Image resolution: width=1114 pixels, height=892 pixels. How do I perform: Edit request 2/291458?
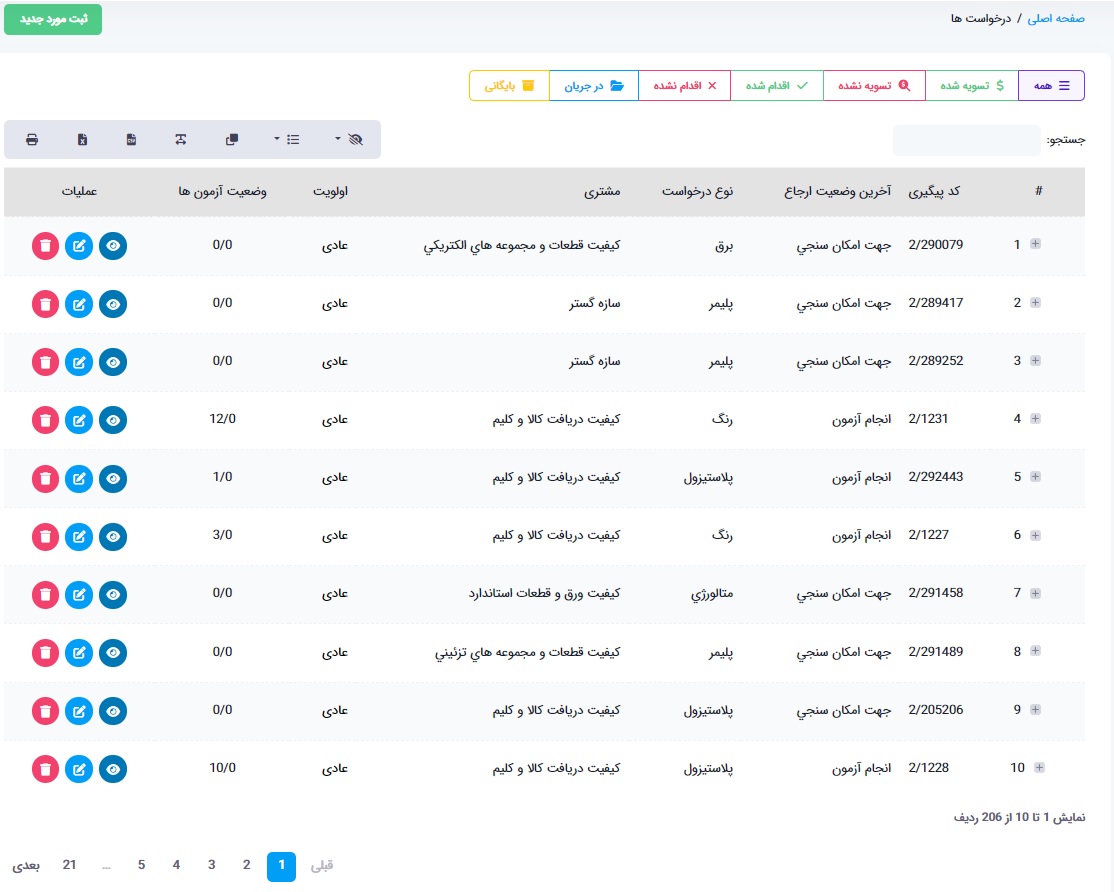coord(79,594)
